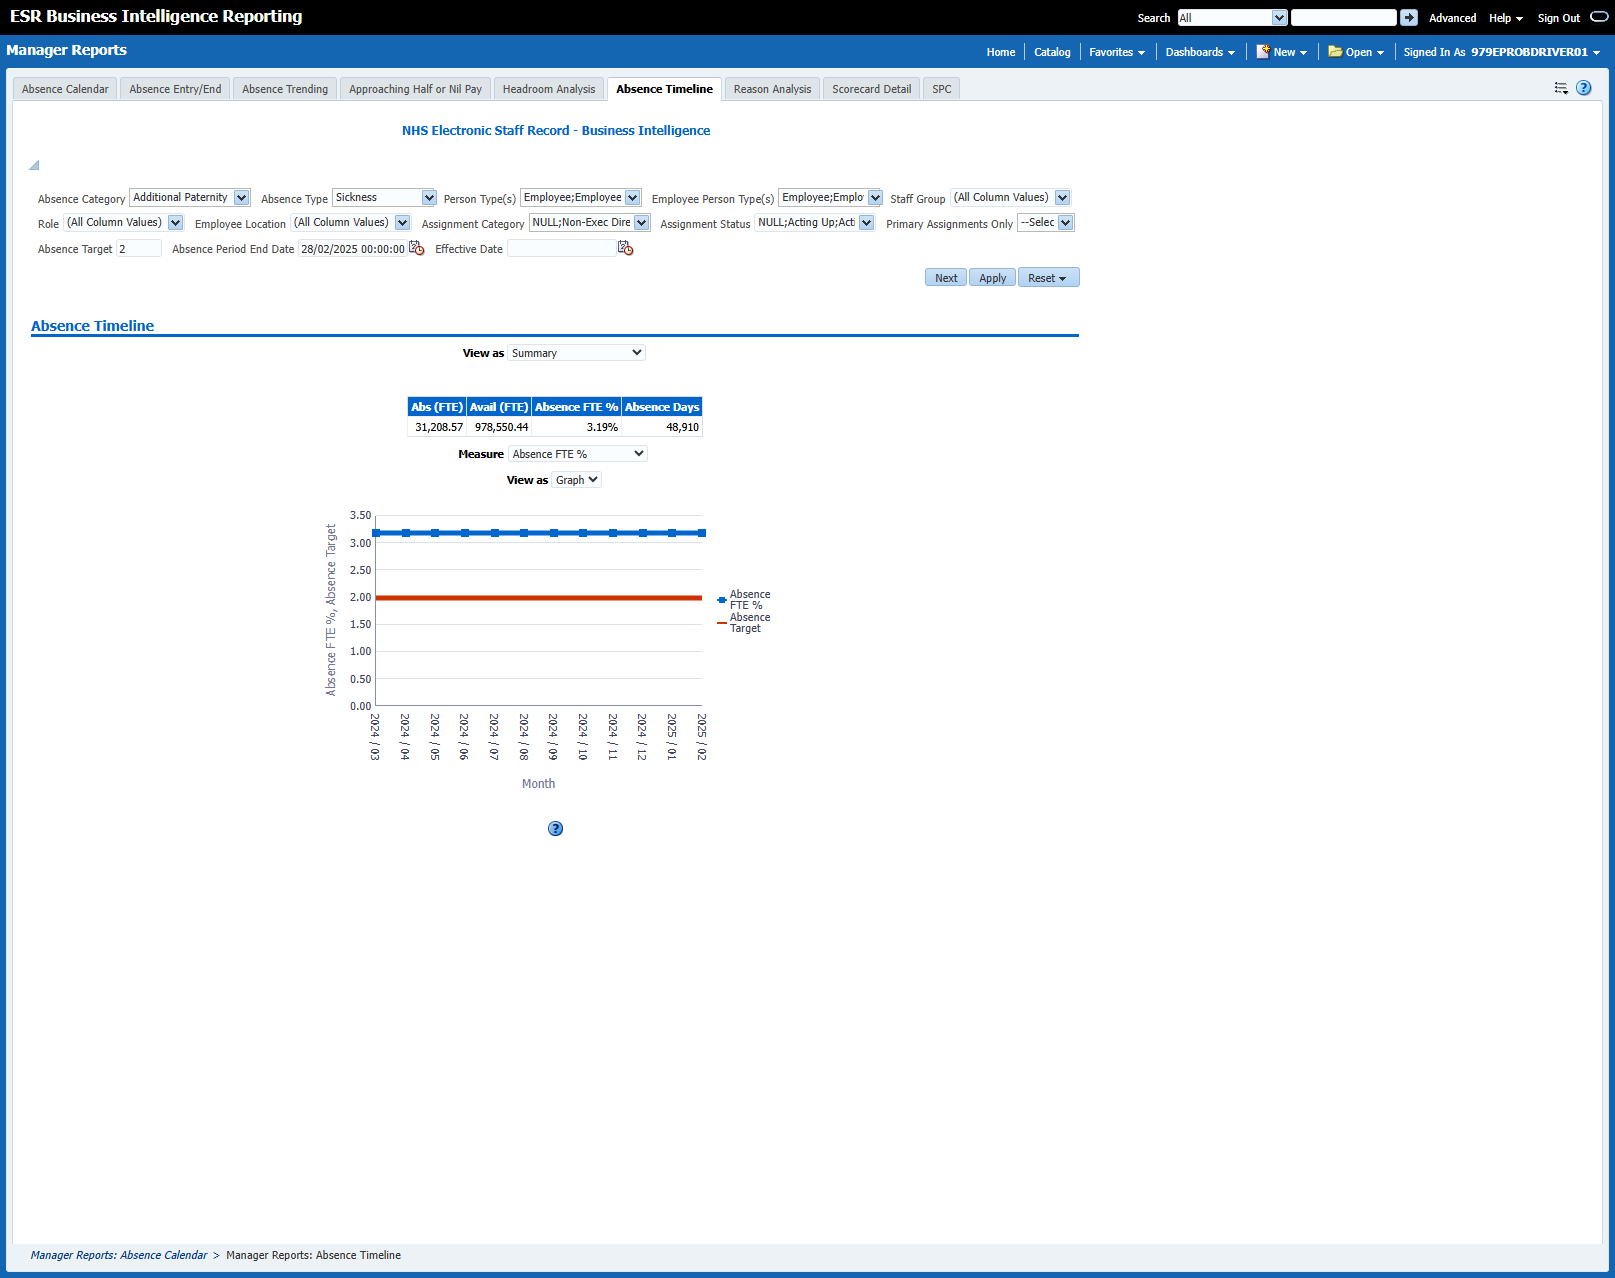Expand the Absence Category dropdown
The image size is (1615, 1278).
point(241,198)
